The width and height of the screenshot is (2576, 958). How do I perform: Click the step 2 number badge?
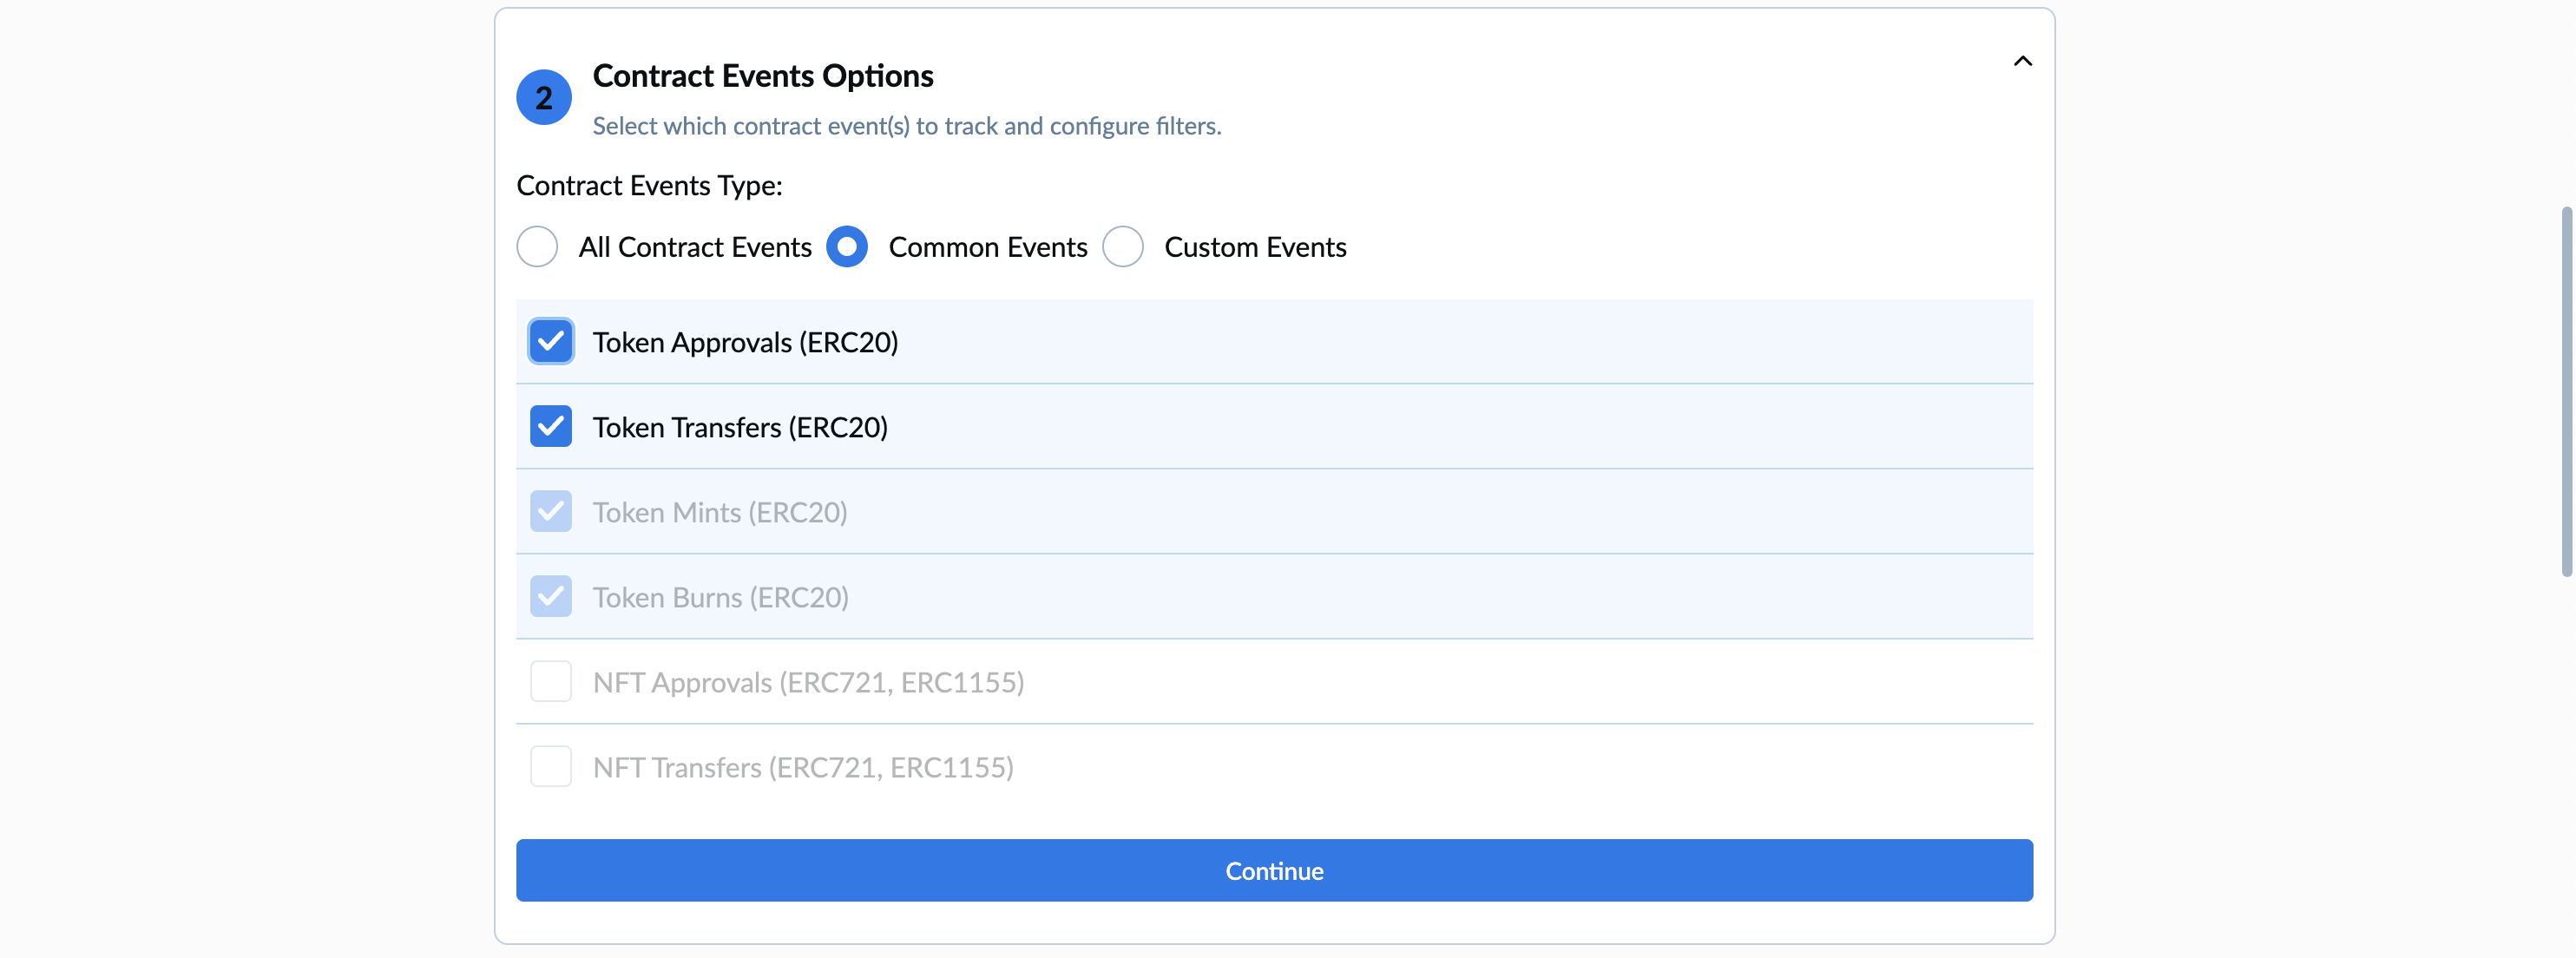543,97
